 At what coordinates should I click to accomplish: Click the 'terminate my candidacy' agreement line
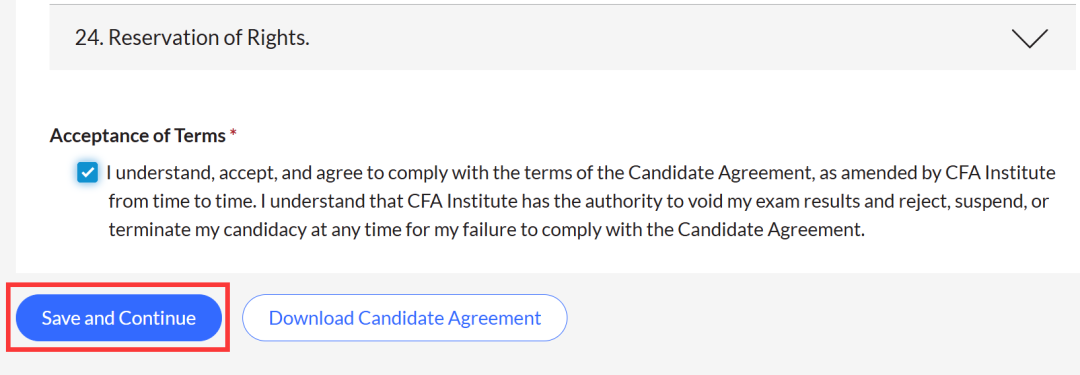(486, 230)
